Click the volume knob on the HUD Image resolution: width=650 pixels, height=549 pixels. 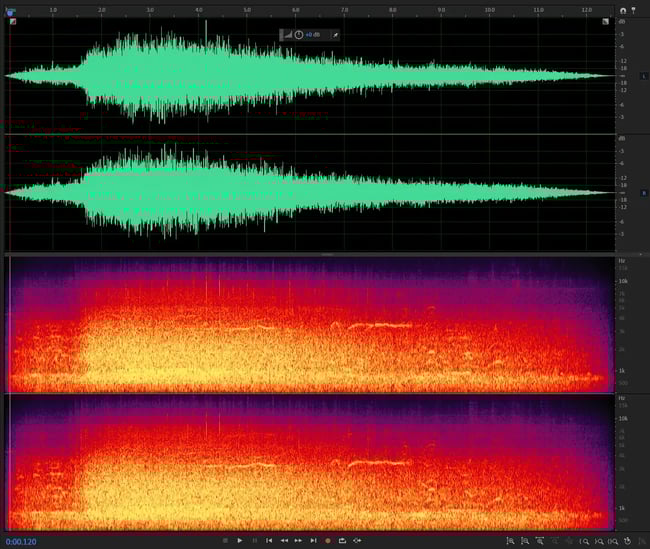pos(298,34)
